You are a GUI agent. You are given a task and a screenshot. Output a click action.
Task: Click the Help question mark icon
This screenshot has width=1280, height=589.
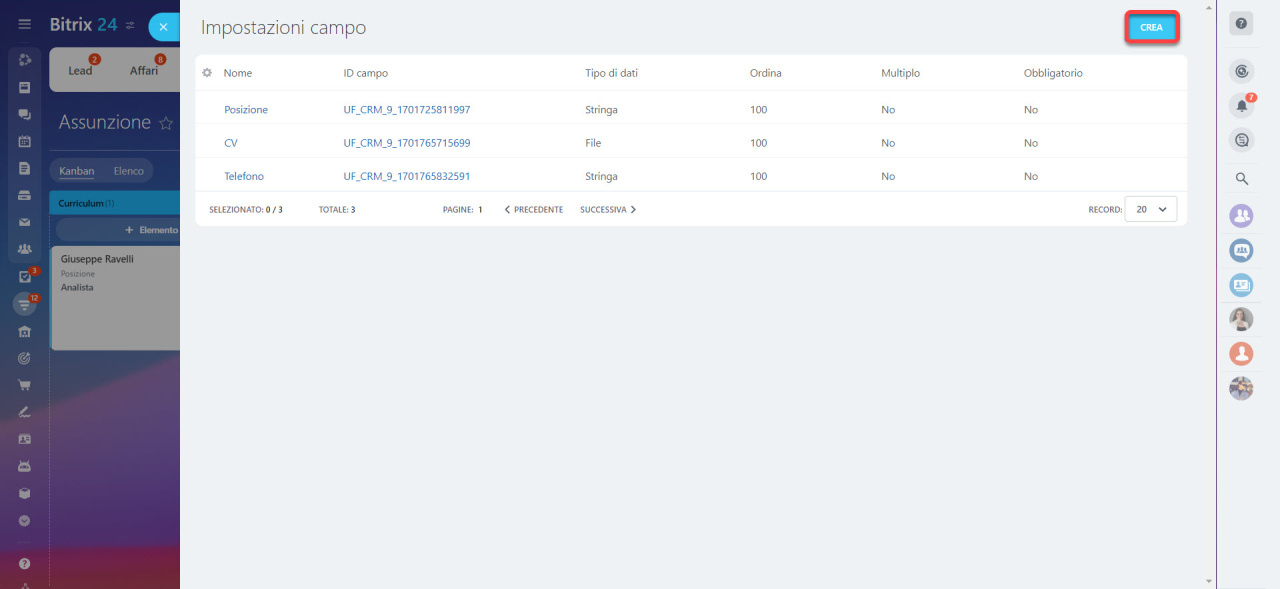coord(1241,23)
